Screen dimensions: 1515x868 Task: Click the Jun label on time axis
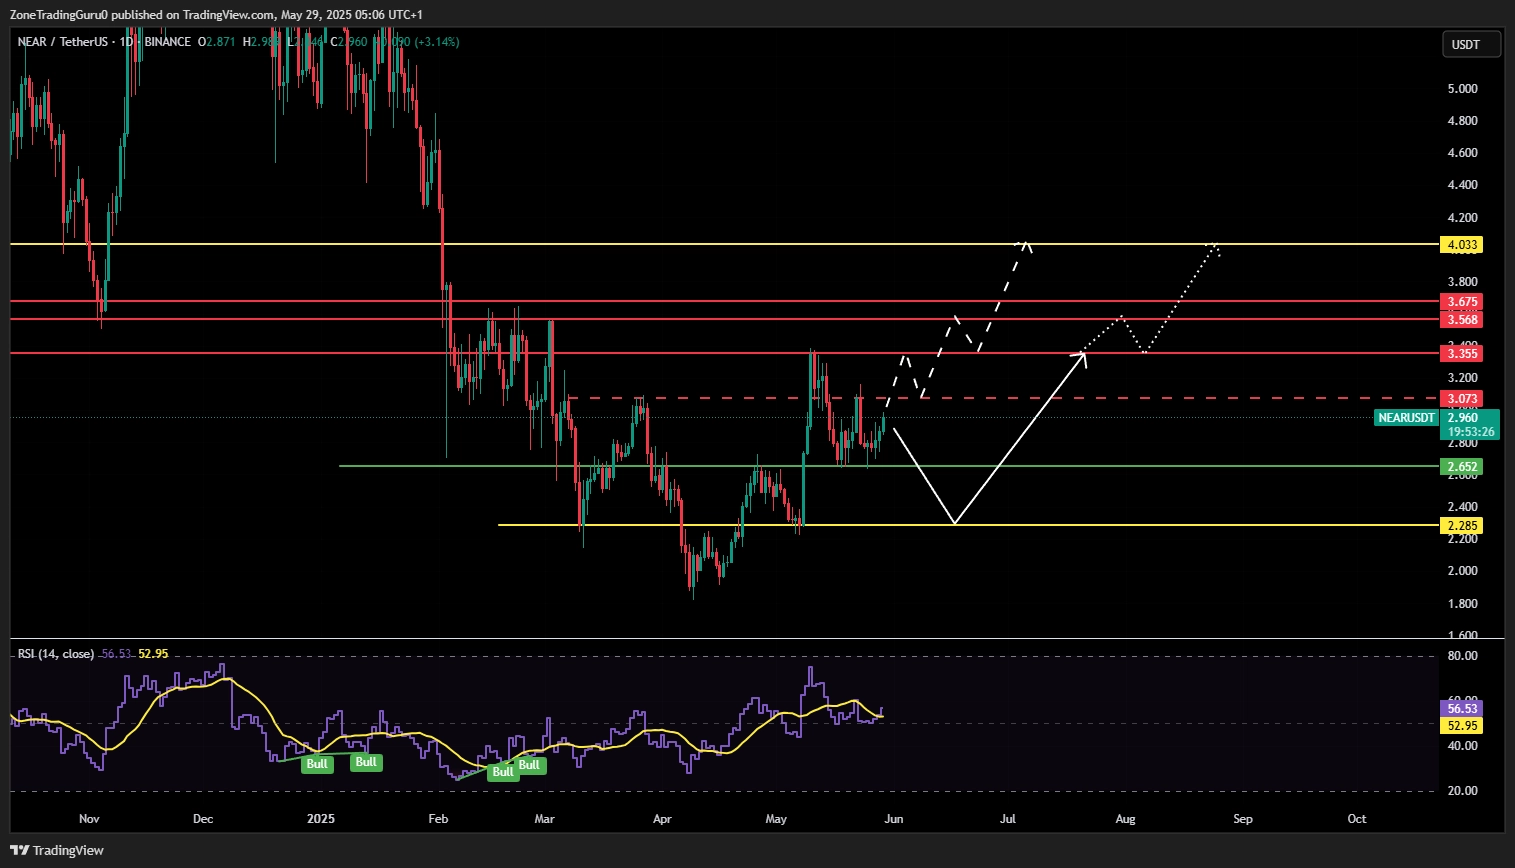pyautogui.click(x=894, y=819)
